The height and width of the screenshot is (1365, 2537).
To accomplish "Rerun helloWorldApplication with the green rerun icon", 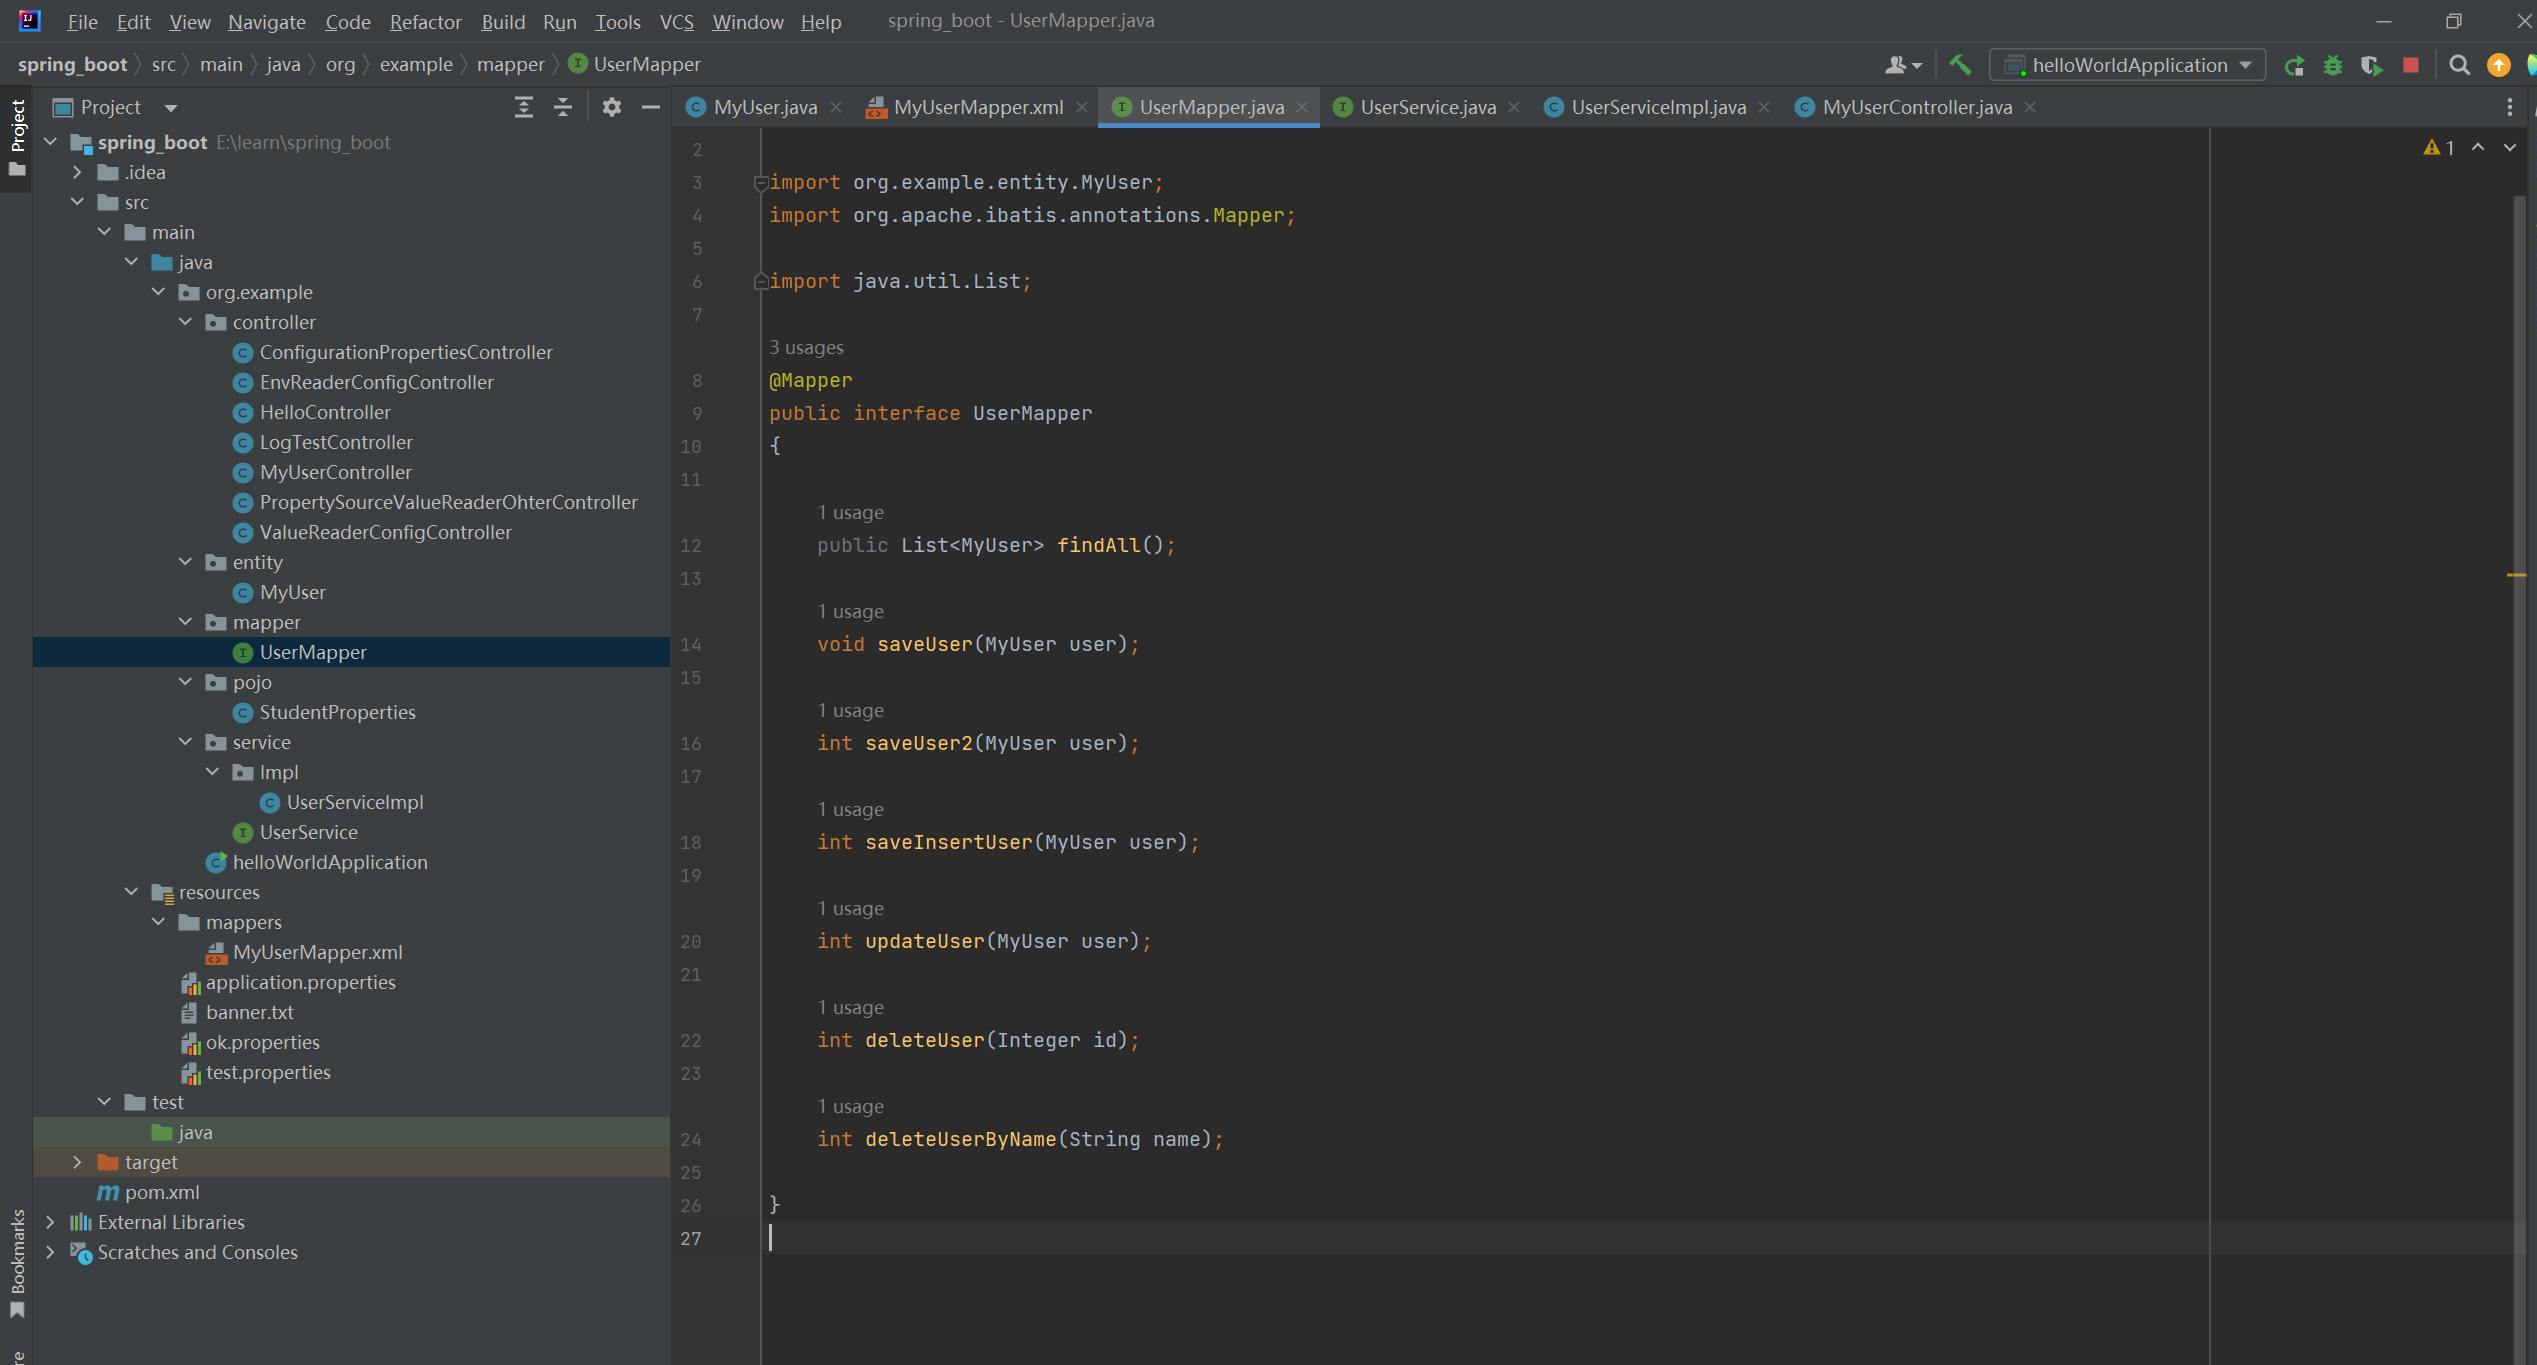I will tap(2294, 66).
